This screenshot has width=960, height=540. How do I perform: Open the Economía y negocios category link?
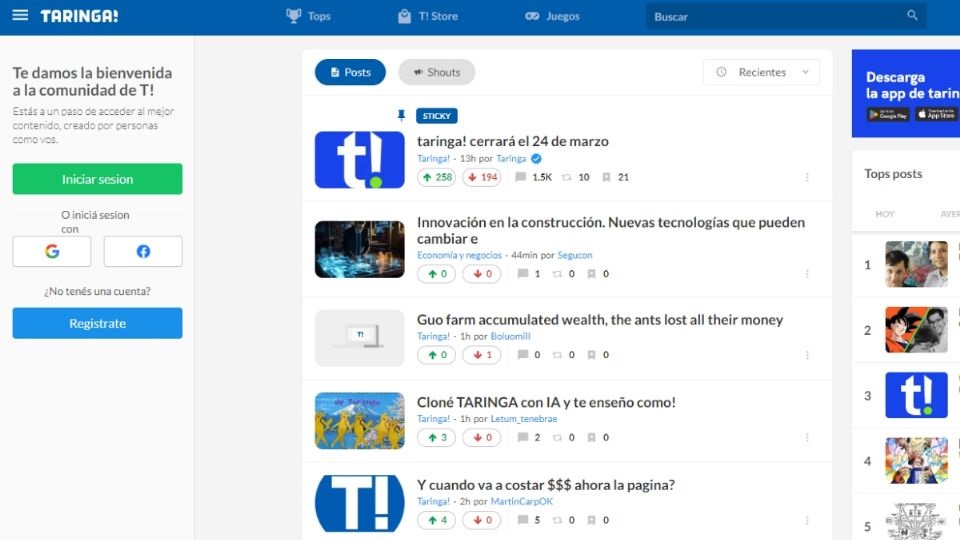pyautogui.click(x=459, y=255)
